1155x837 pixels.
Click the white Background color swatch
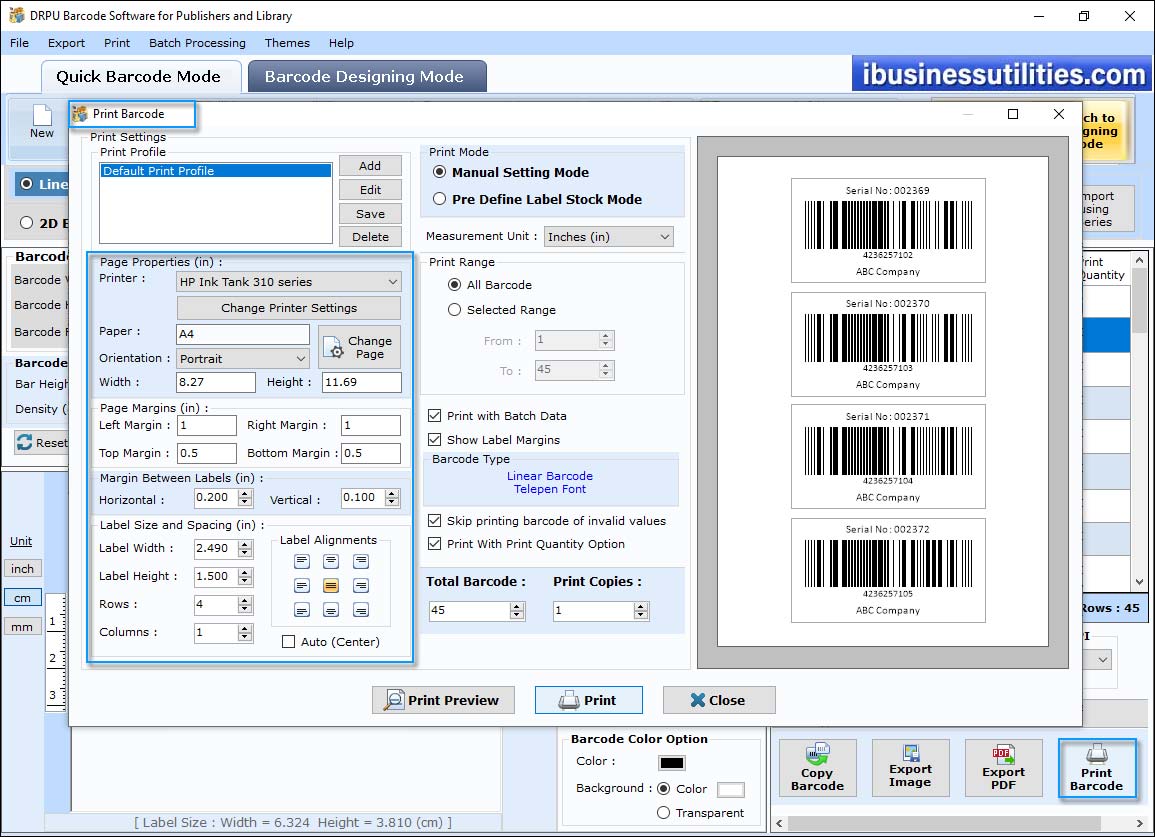[x=731, y=789]
